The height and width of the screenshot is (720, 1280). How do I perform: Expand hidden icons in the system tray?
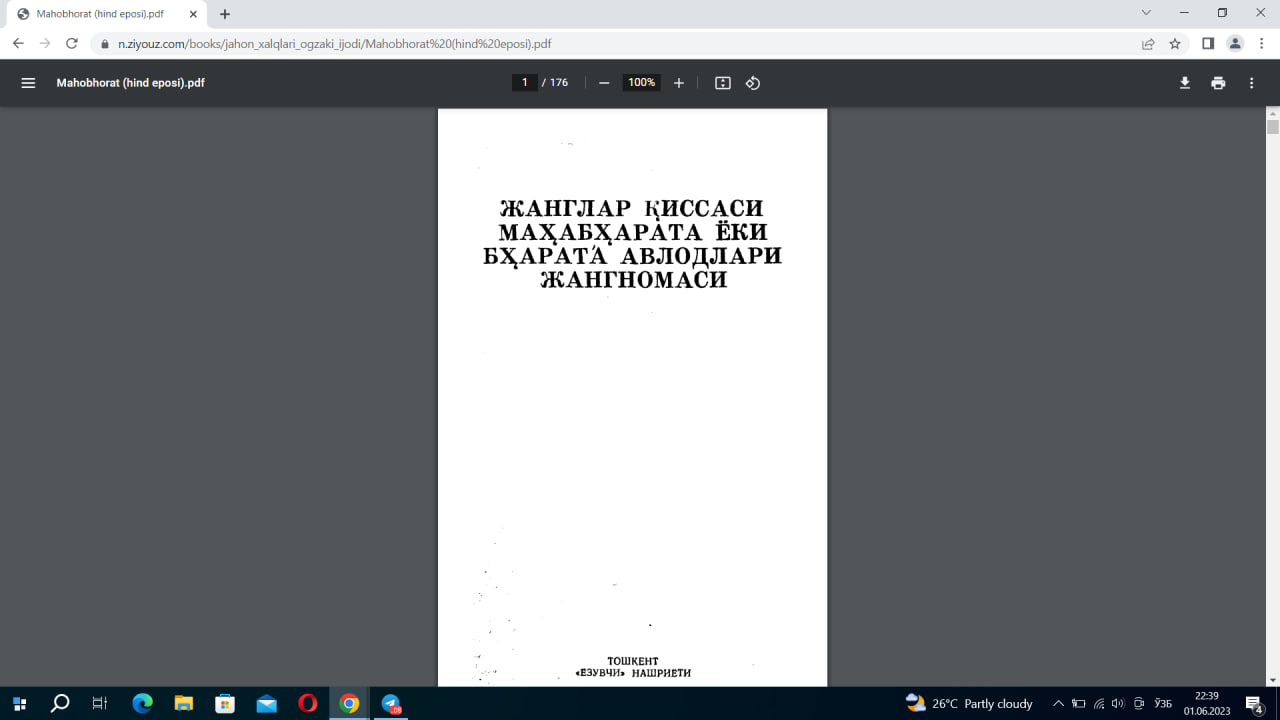1057,703
